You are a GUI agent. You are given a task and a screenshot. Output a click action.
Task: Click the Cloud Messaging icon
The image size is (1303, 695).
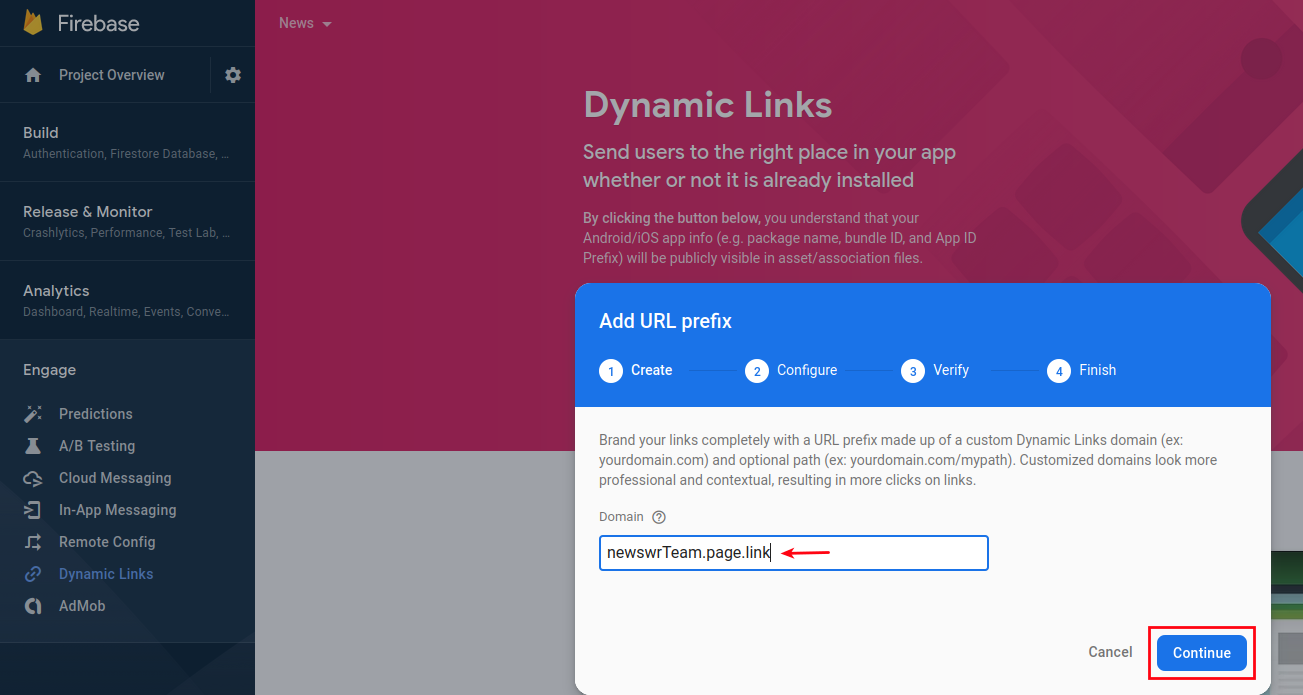pyautogui.click(x=33, y=478)
